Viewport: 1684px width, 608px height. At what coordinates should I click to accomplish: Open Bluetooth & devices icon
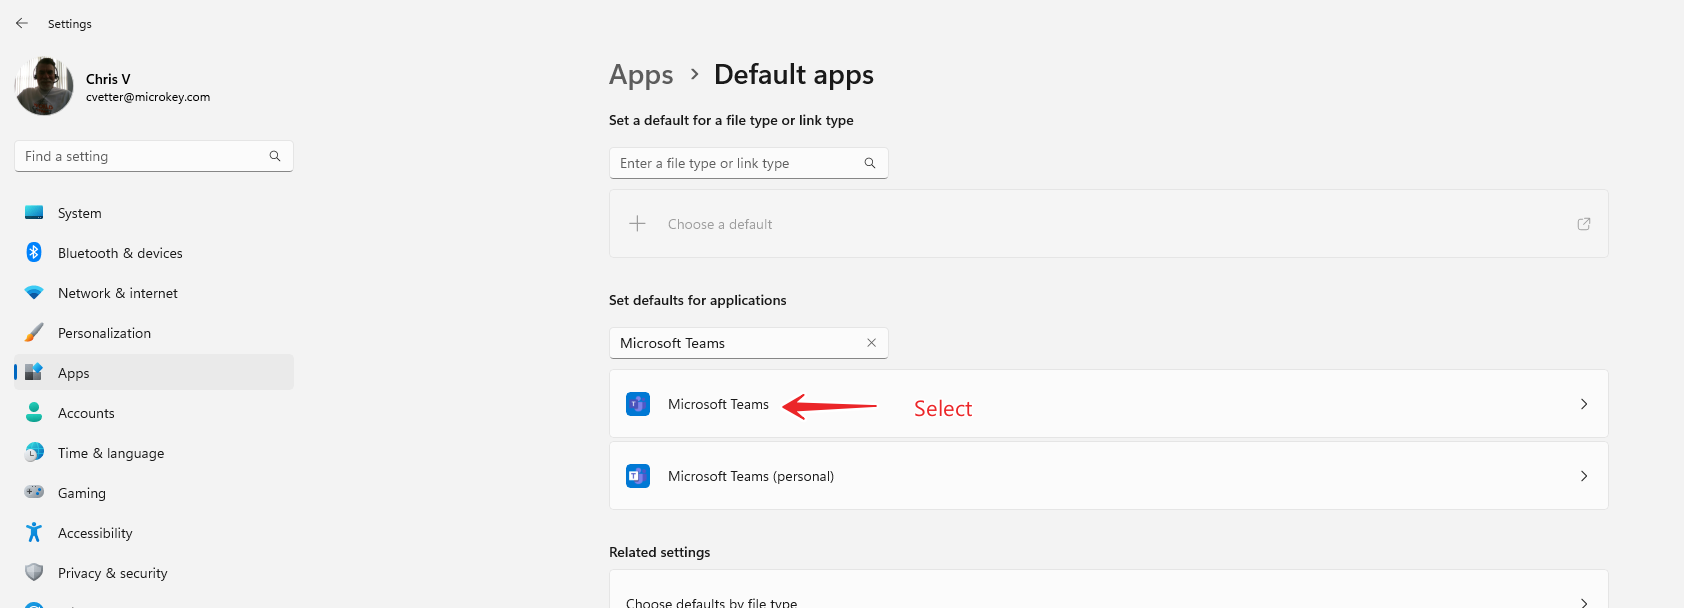34,253
